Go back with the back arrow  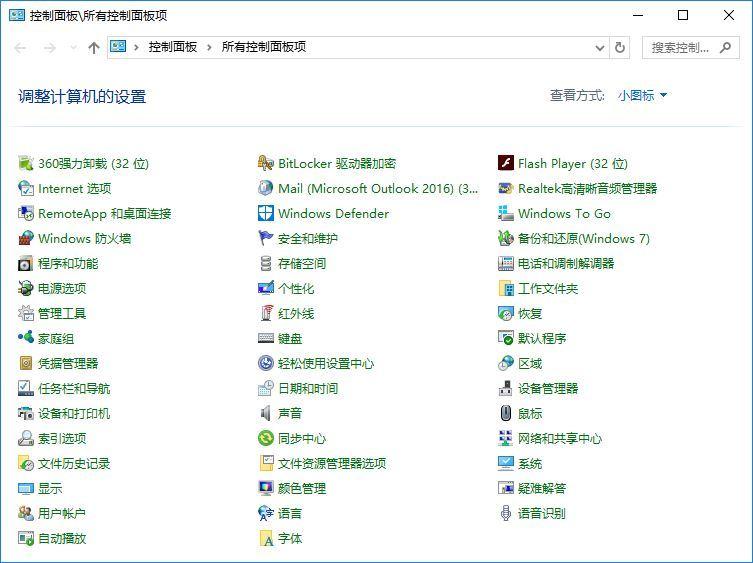(20, 48)
